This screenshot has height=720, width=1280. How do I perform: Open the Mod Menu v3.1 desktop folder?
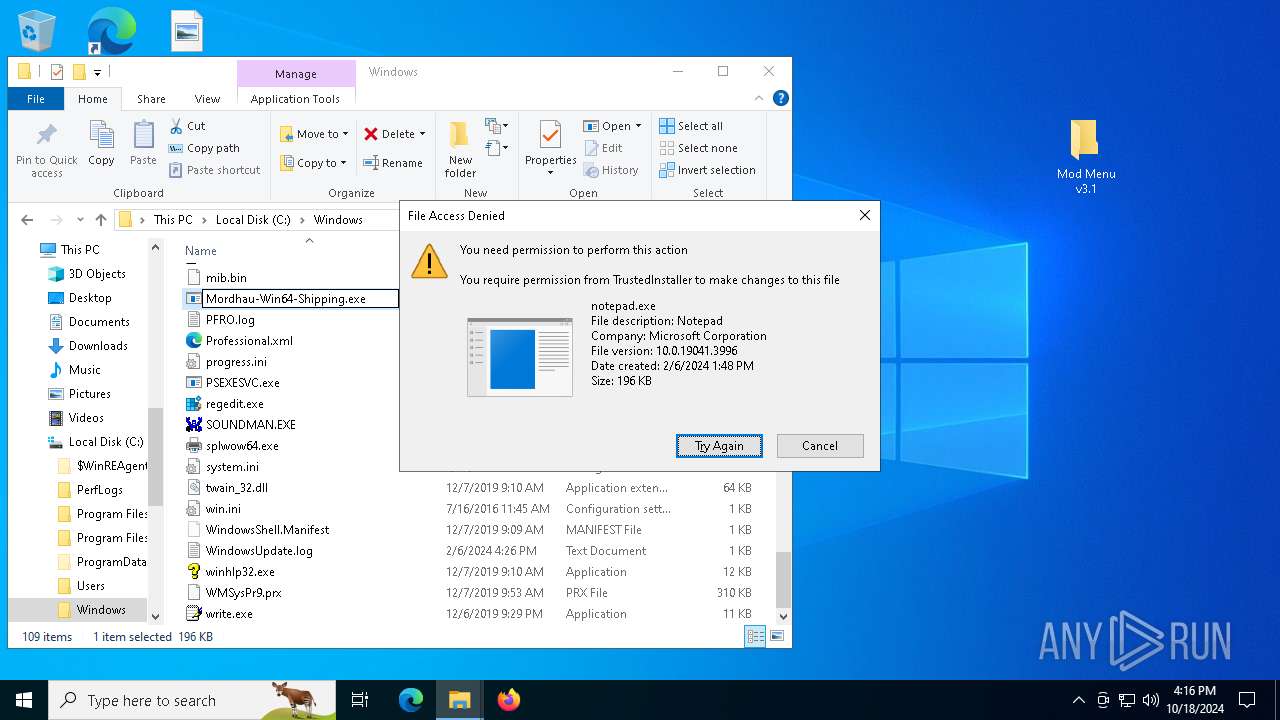tap(1085, 157)
